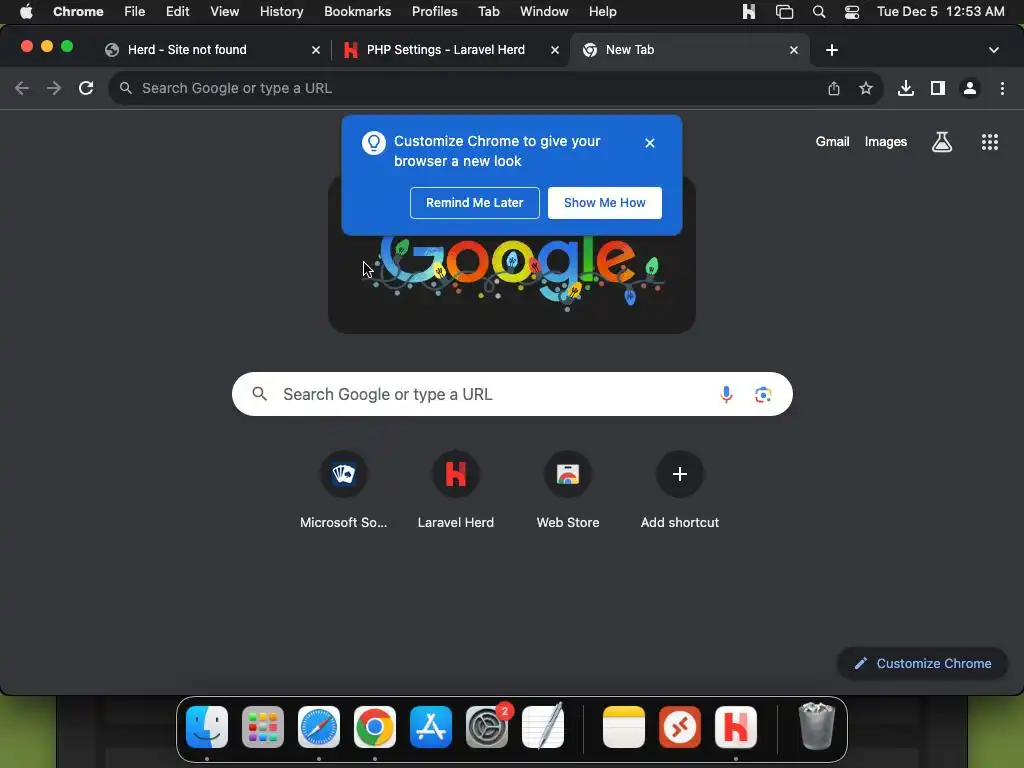Open Trash from the Dock
The image size is (1024, 768).
816,727
